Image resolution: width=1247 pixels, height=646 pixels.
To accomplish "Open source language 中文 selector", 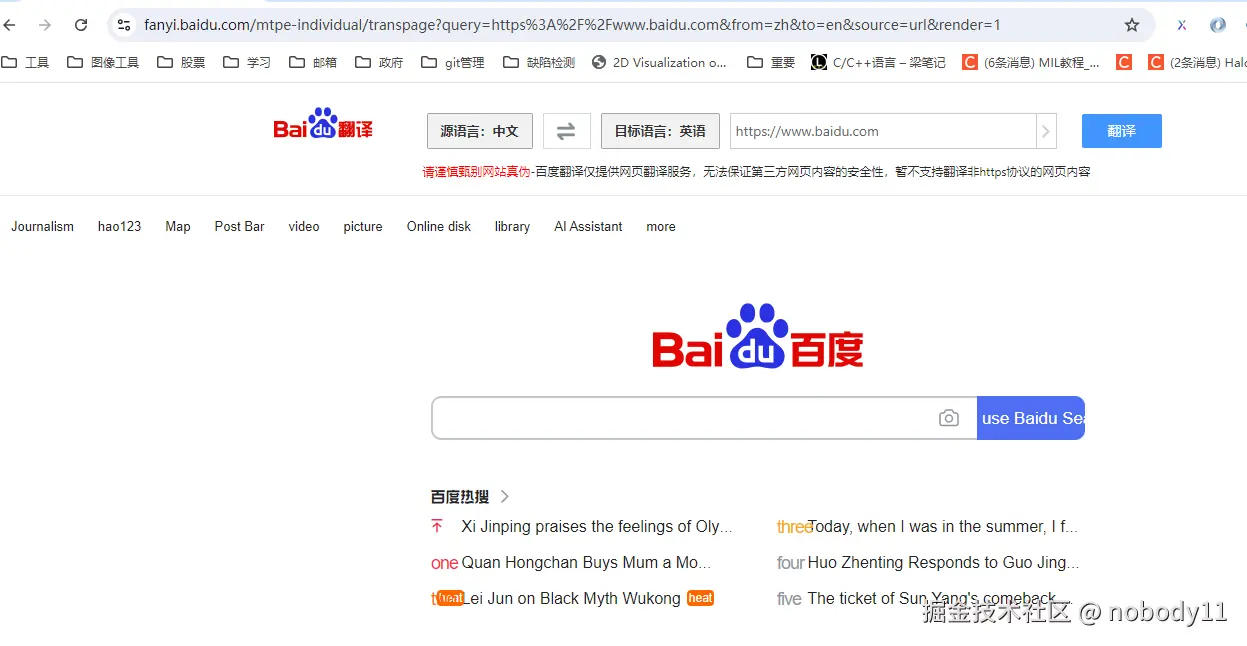I will point(480,131).
